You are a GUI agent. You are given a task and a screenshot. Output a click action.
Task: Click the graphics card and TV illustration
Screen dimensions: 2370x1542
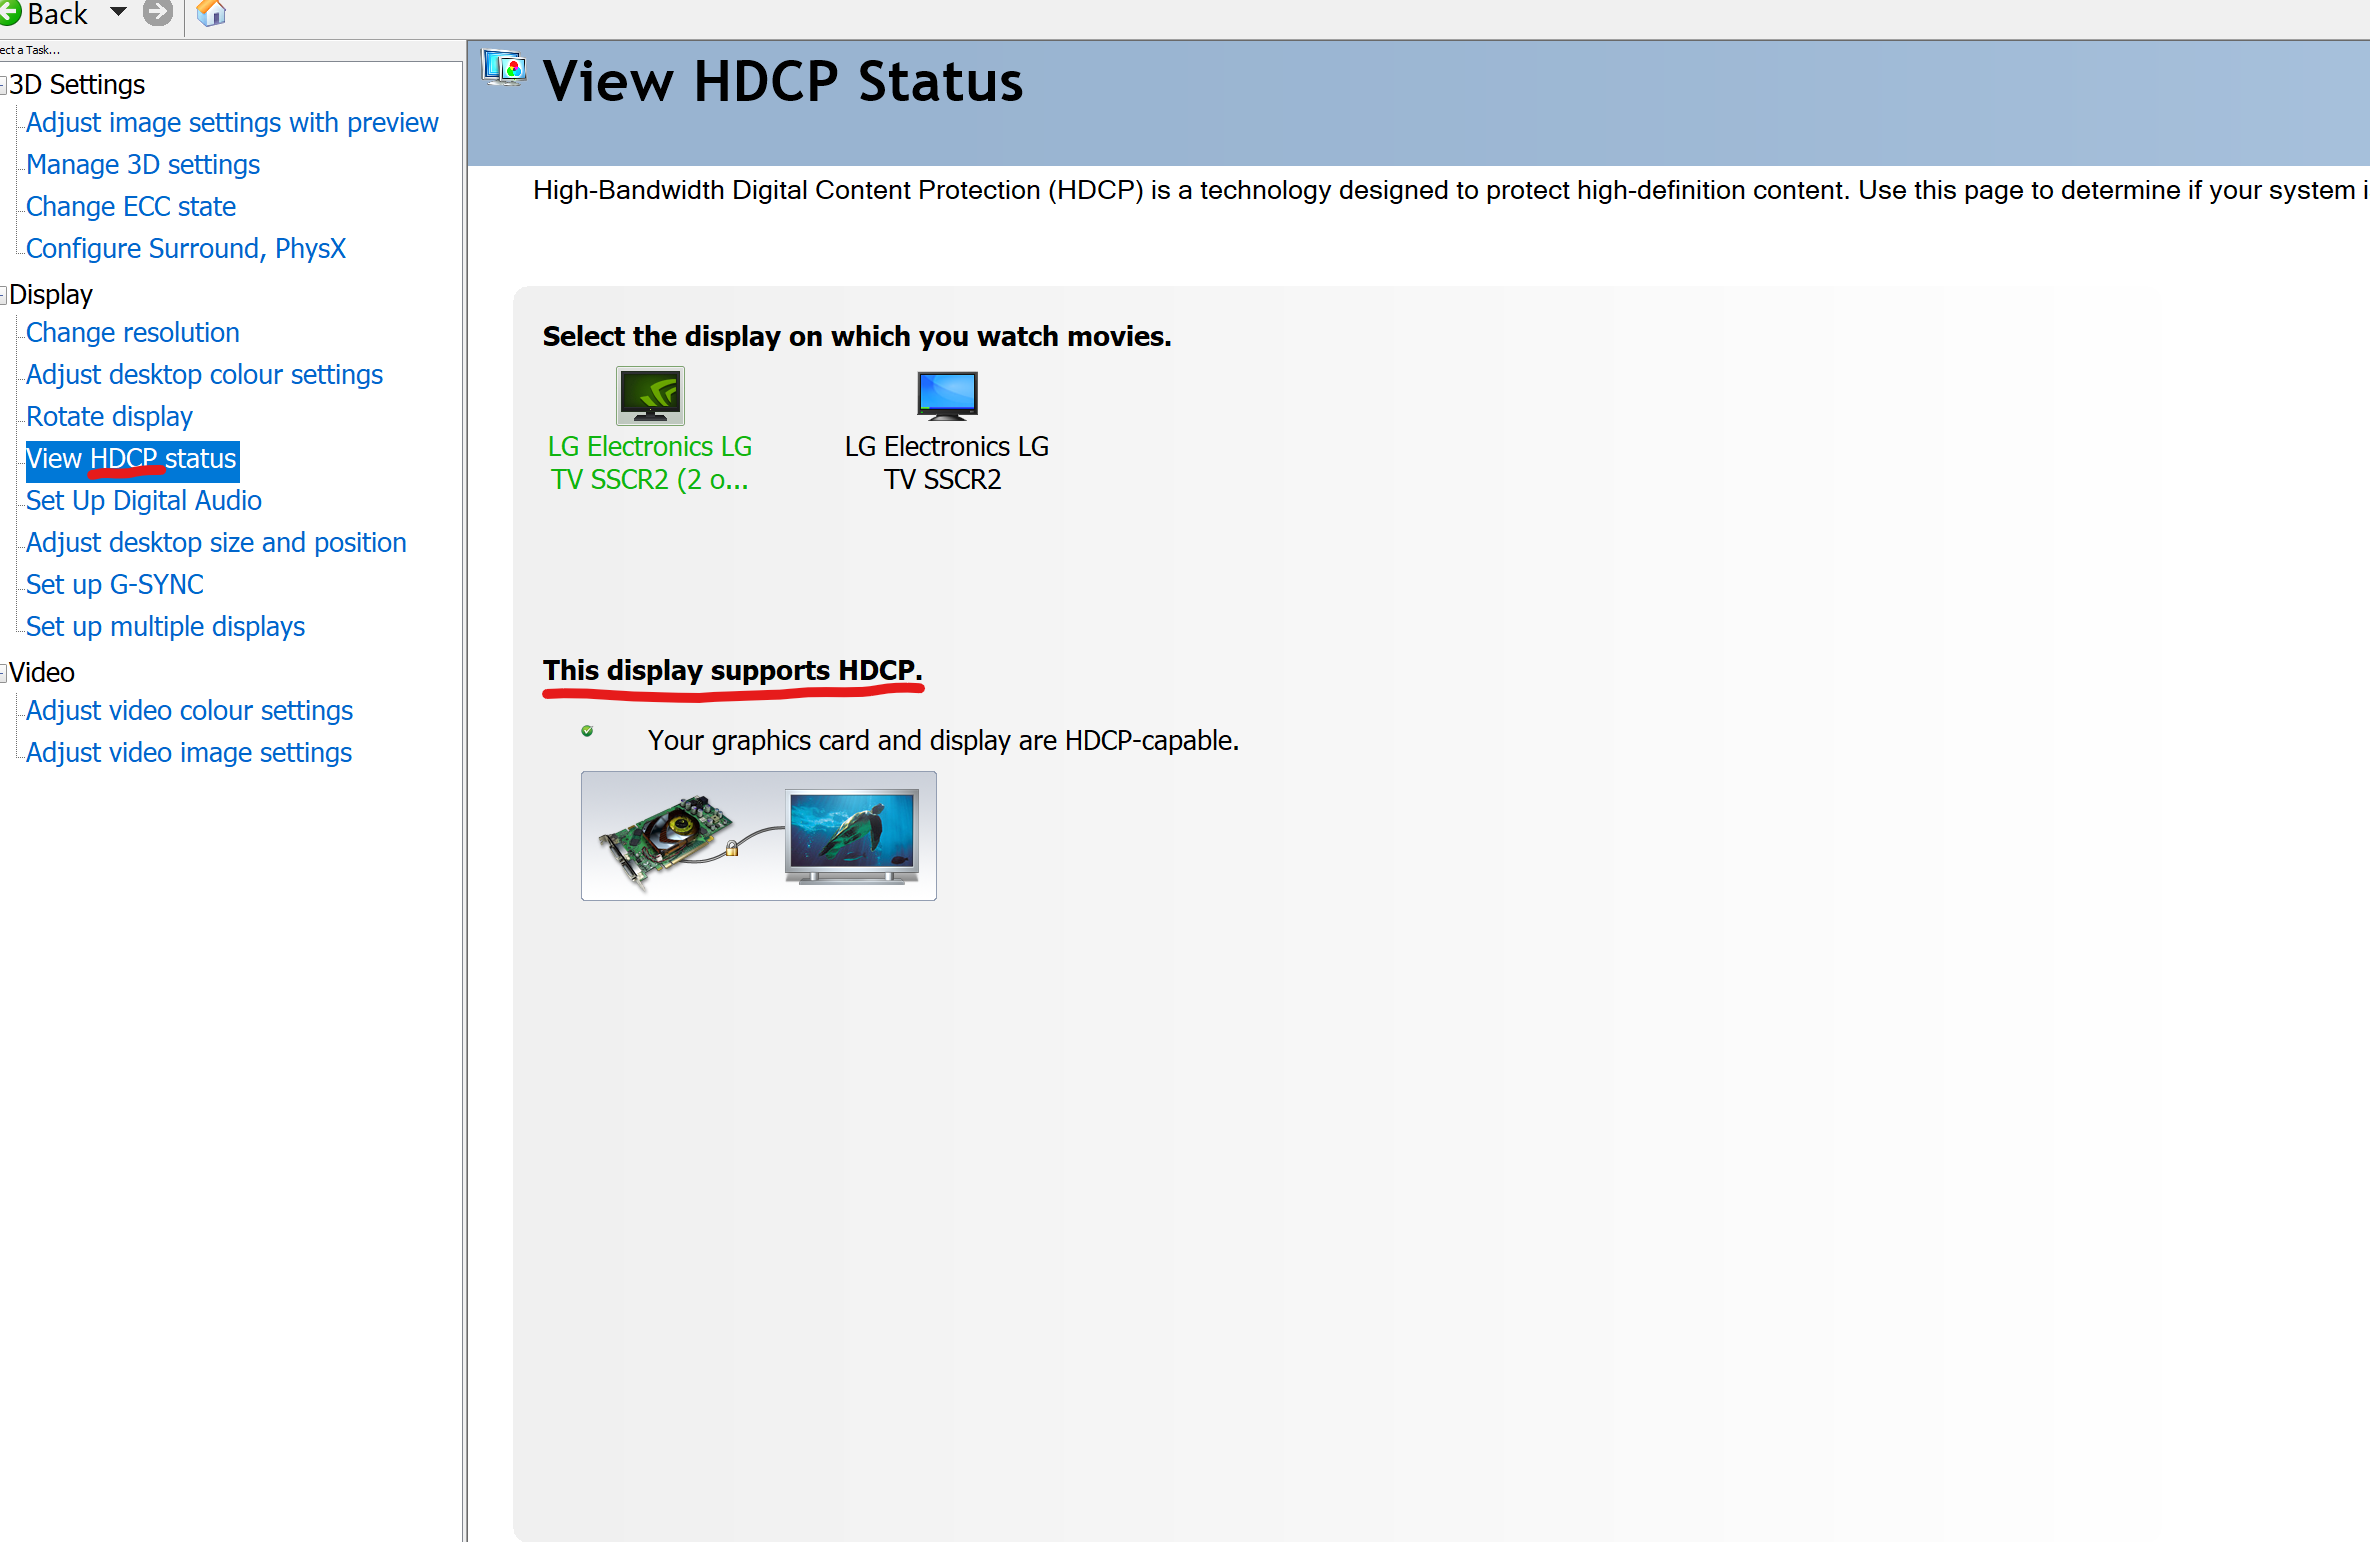(x=758, y=835)
